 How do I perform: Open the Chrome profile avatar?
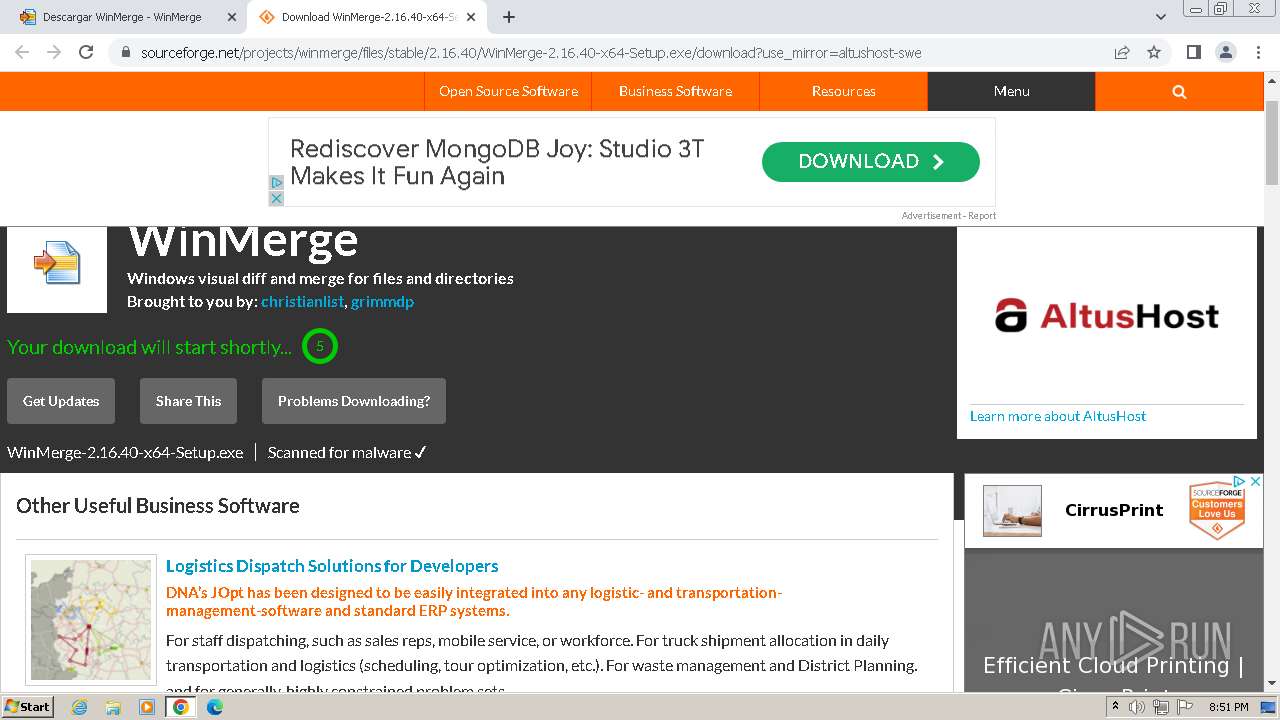pos(1226,52)
